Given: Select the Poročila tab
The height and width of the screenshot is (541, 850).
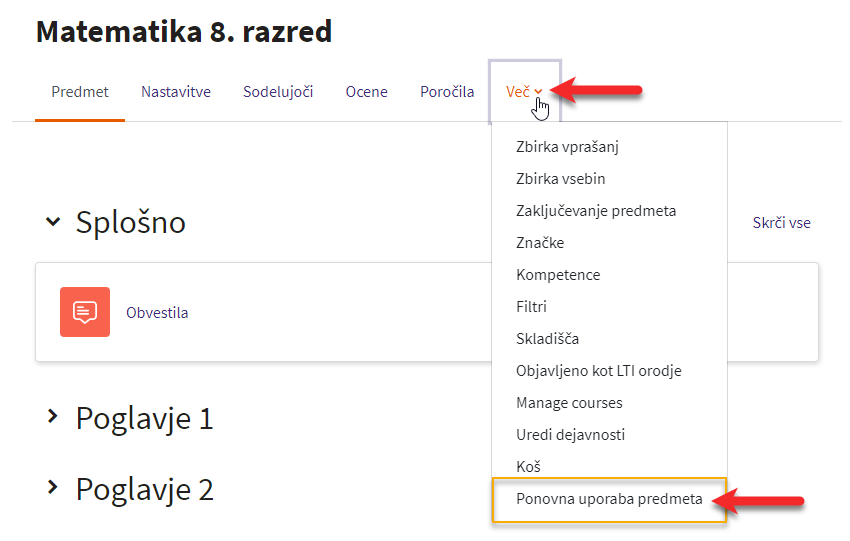Looking at the screenshot, I should pyautogui.click(x=447, y=92).
